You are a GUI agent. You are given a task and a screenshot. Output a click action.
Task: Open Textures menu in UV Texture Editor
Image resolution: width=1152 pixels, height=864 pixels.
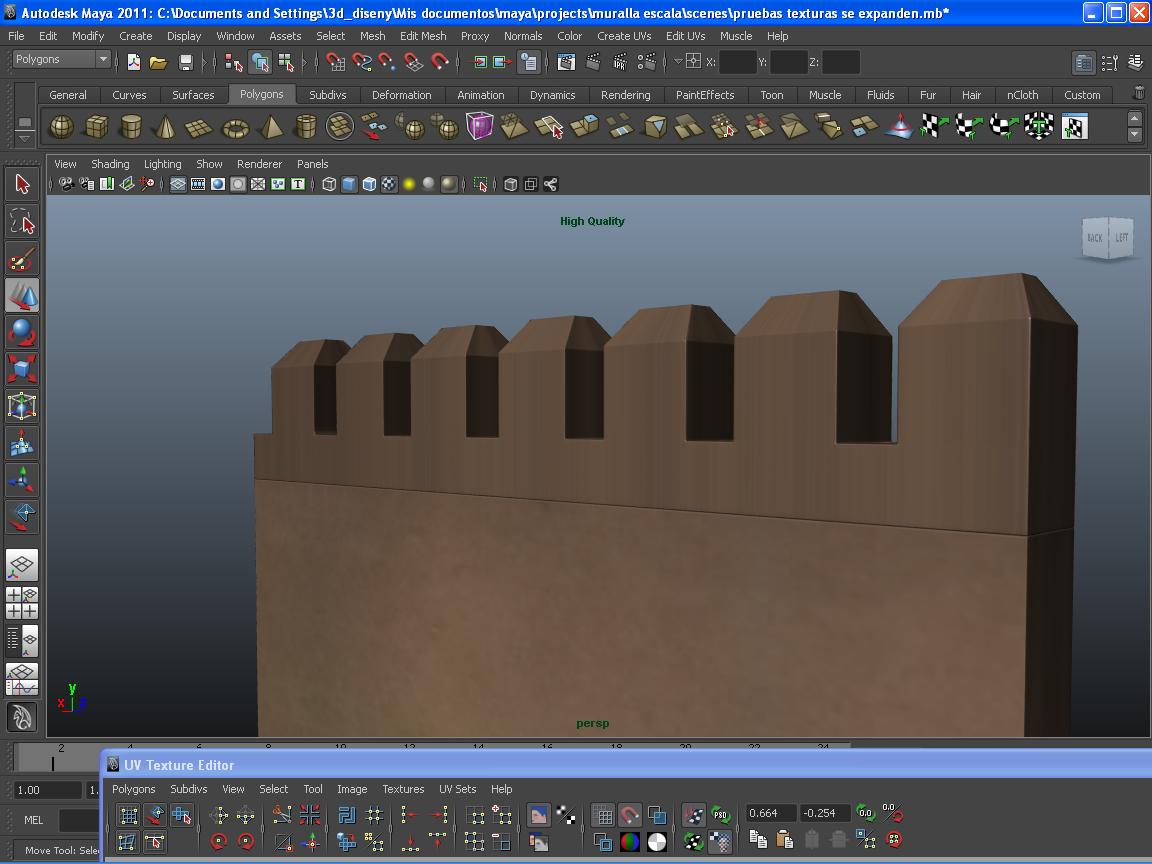403,789
